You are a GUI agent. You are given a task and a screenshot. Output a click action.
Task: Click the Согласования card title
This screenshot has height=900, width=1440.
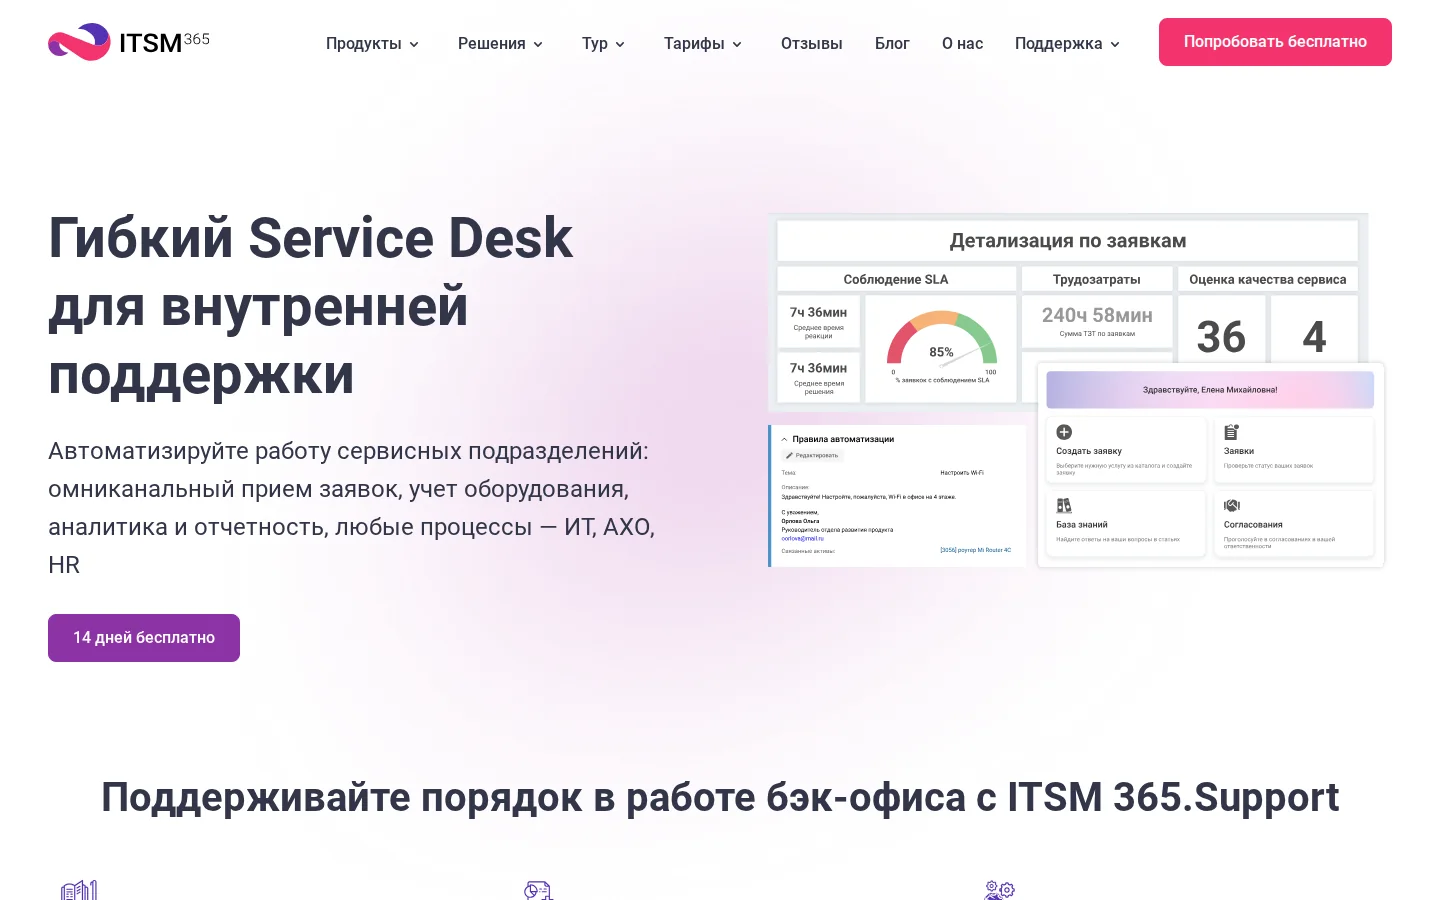click(x=1253, y=524)
